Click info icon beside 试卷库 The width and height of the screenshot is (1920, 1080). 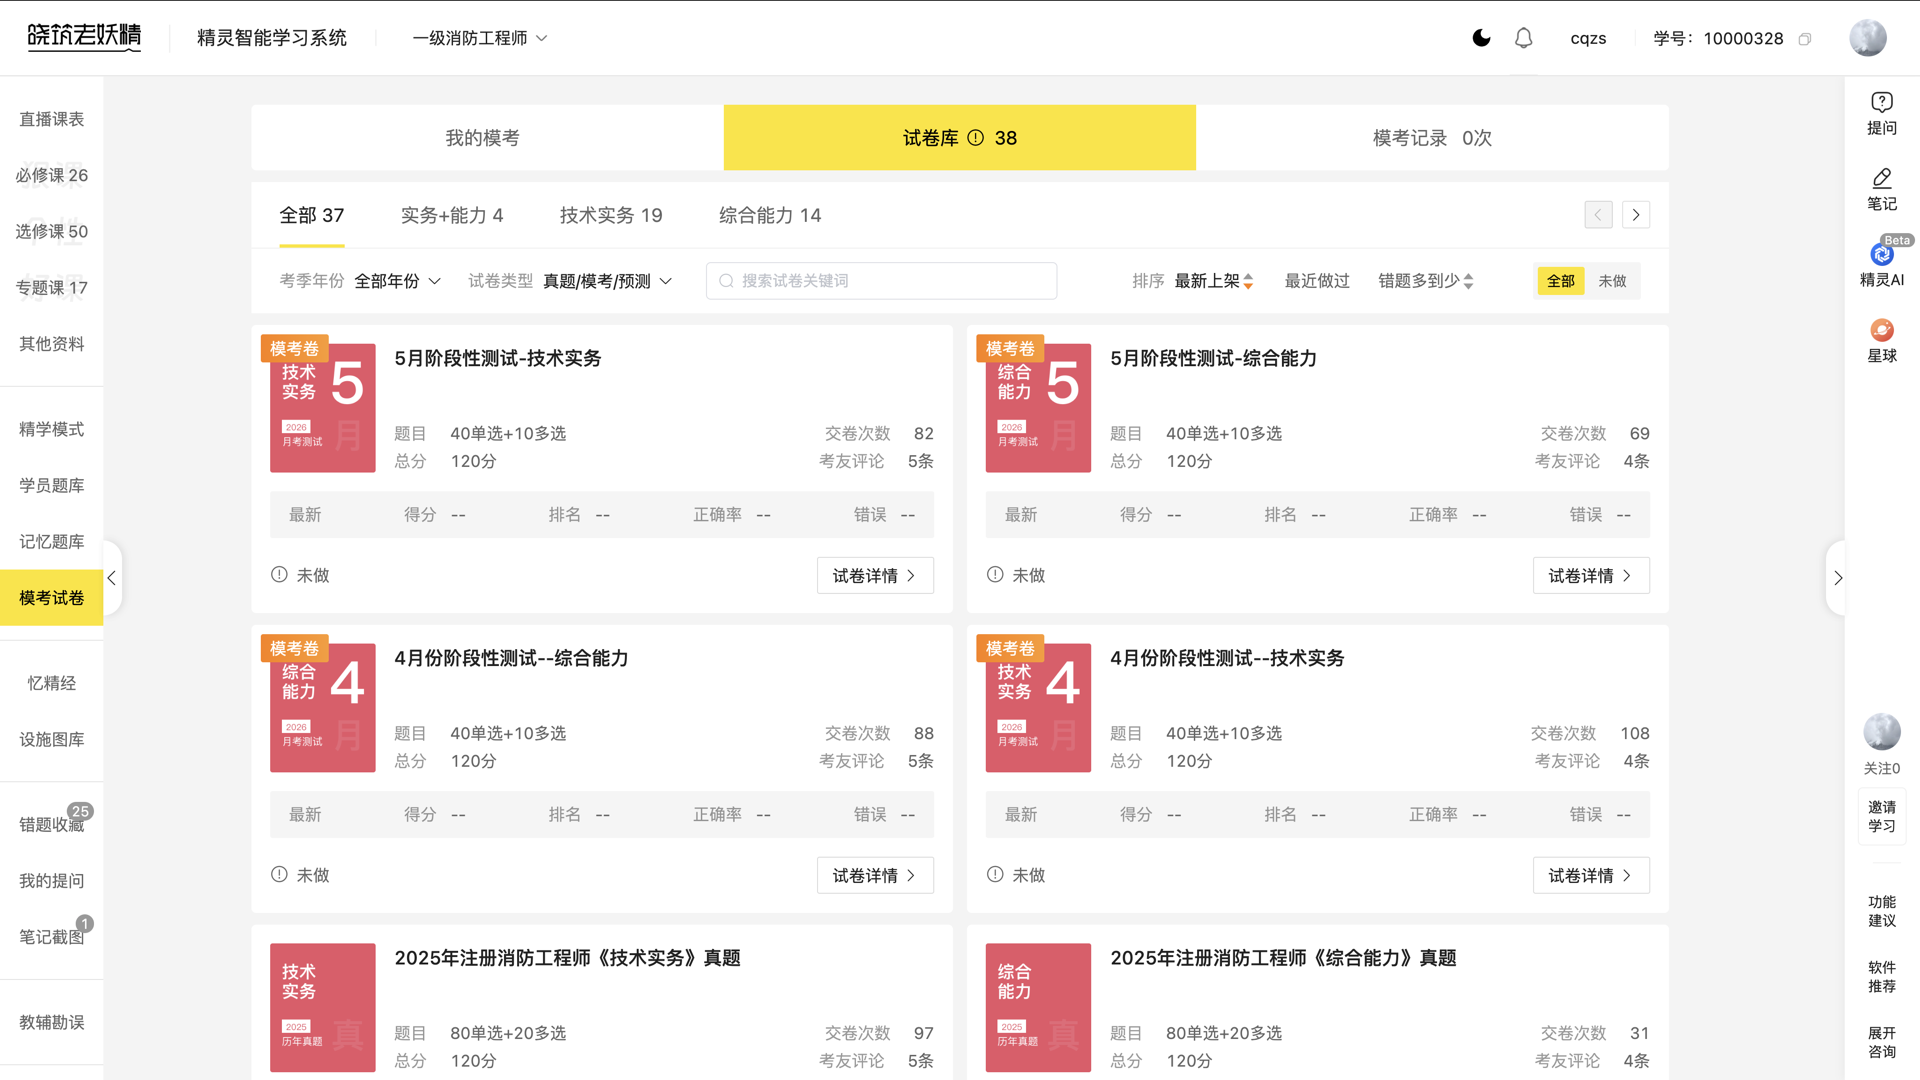(976, 138)
